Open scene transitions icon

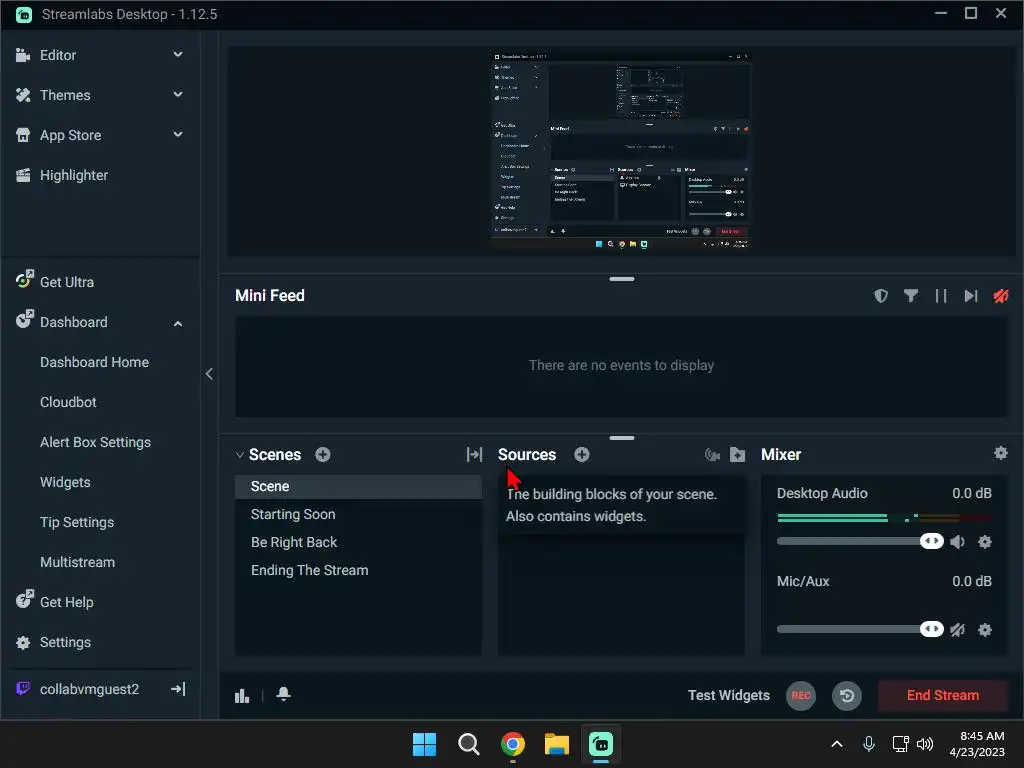coord(474,455)
